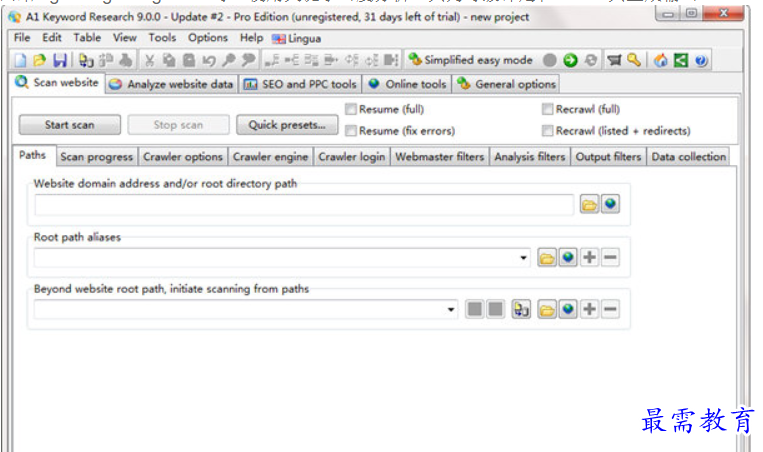The width and height of the screenshot is (763, 452).
Task: Click the gray refresh icon in toolbar
Action: click(591, 60)
